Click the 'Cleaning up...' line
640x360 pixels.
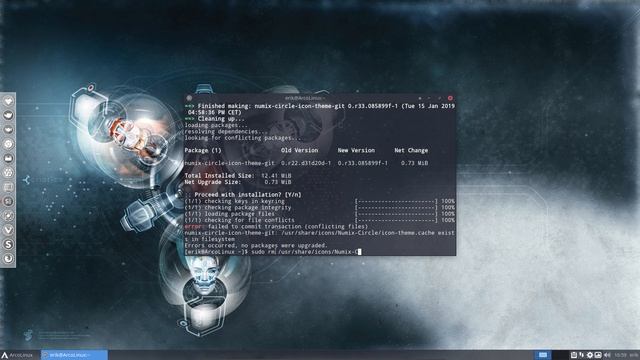pyautogui.click(x=215, y=119)
